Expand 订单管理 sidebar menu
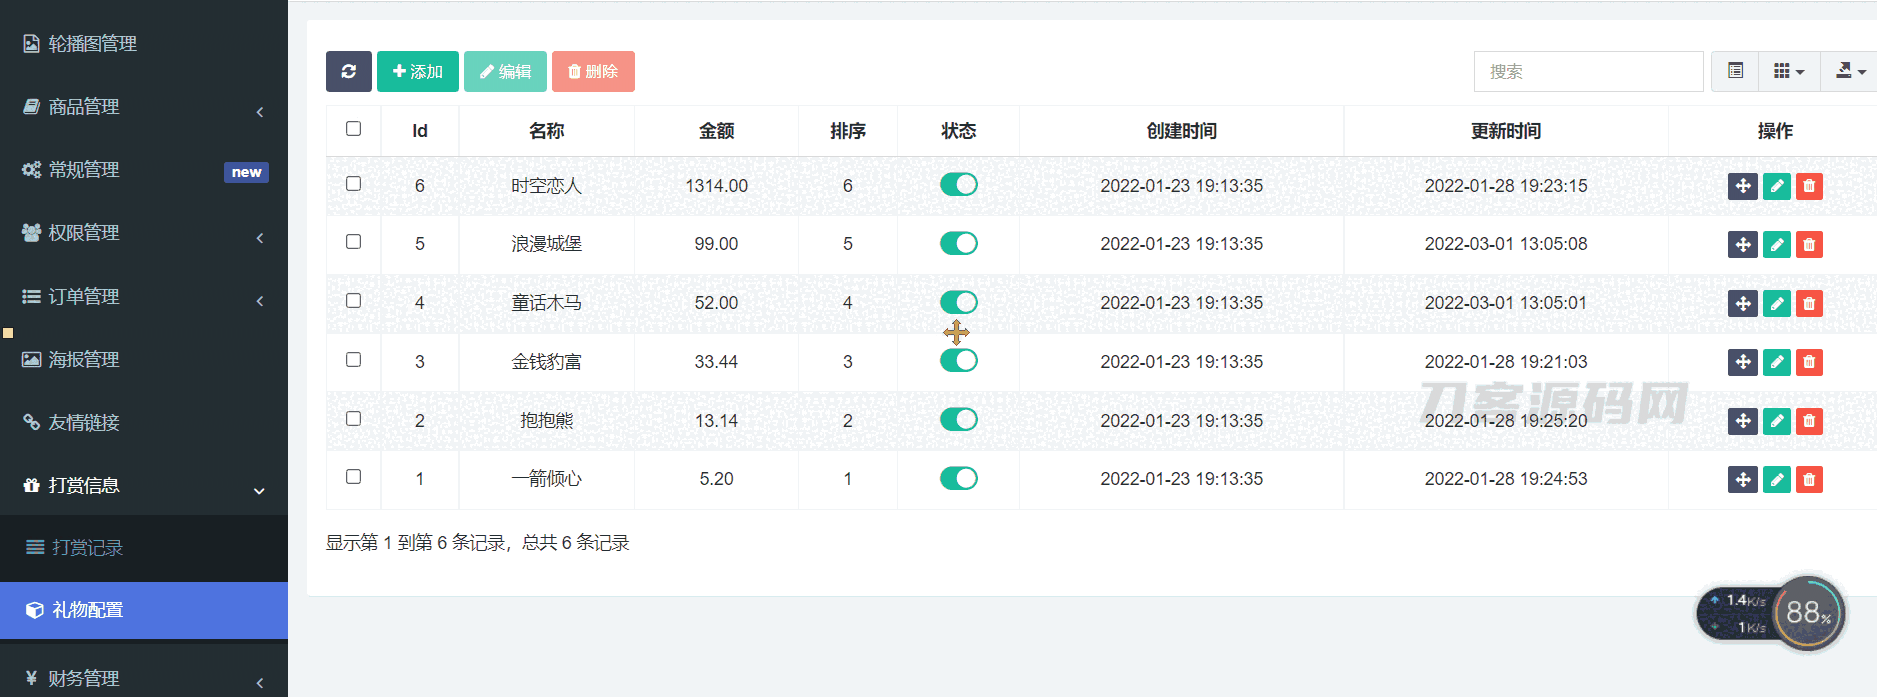 pyautogui.click(x=144, y=297)
